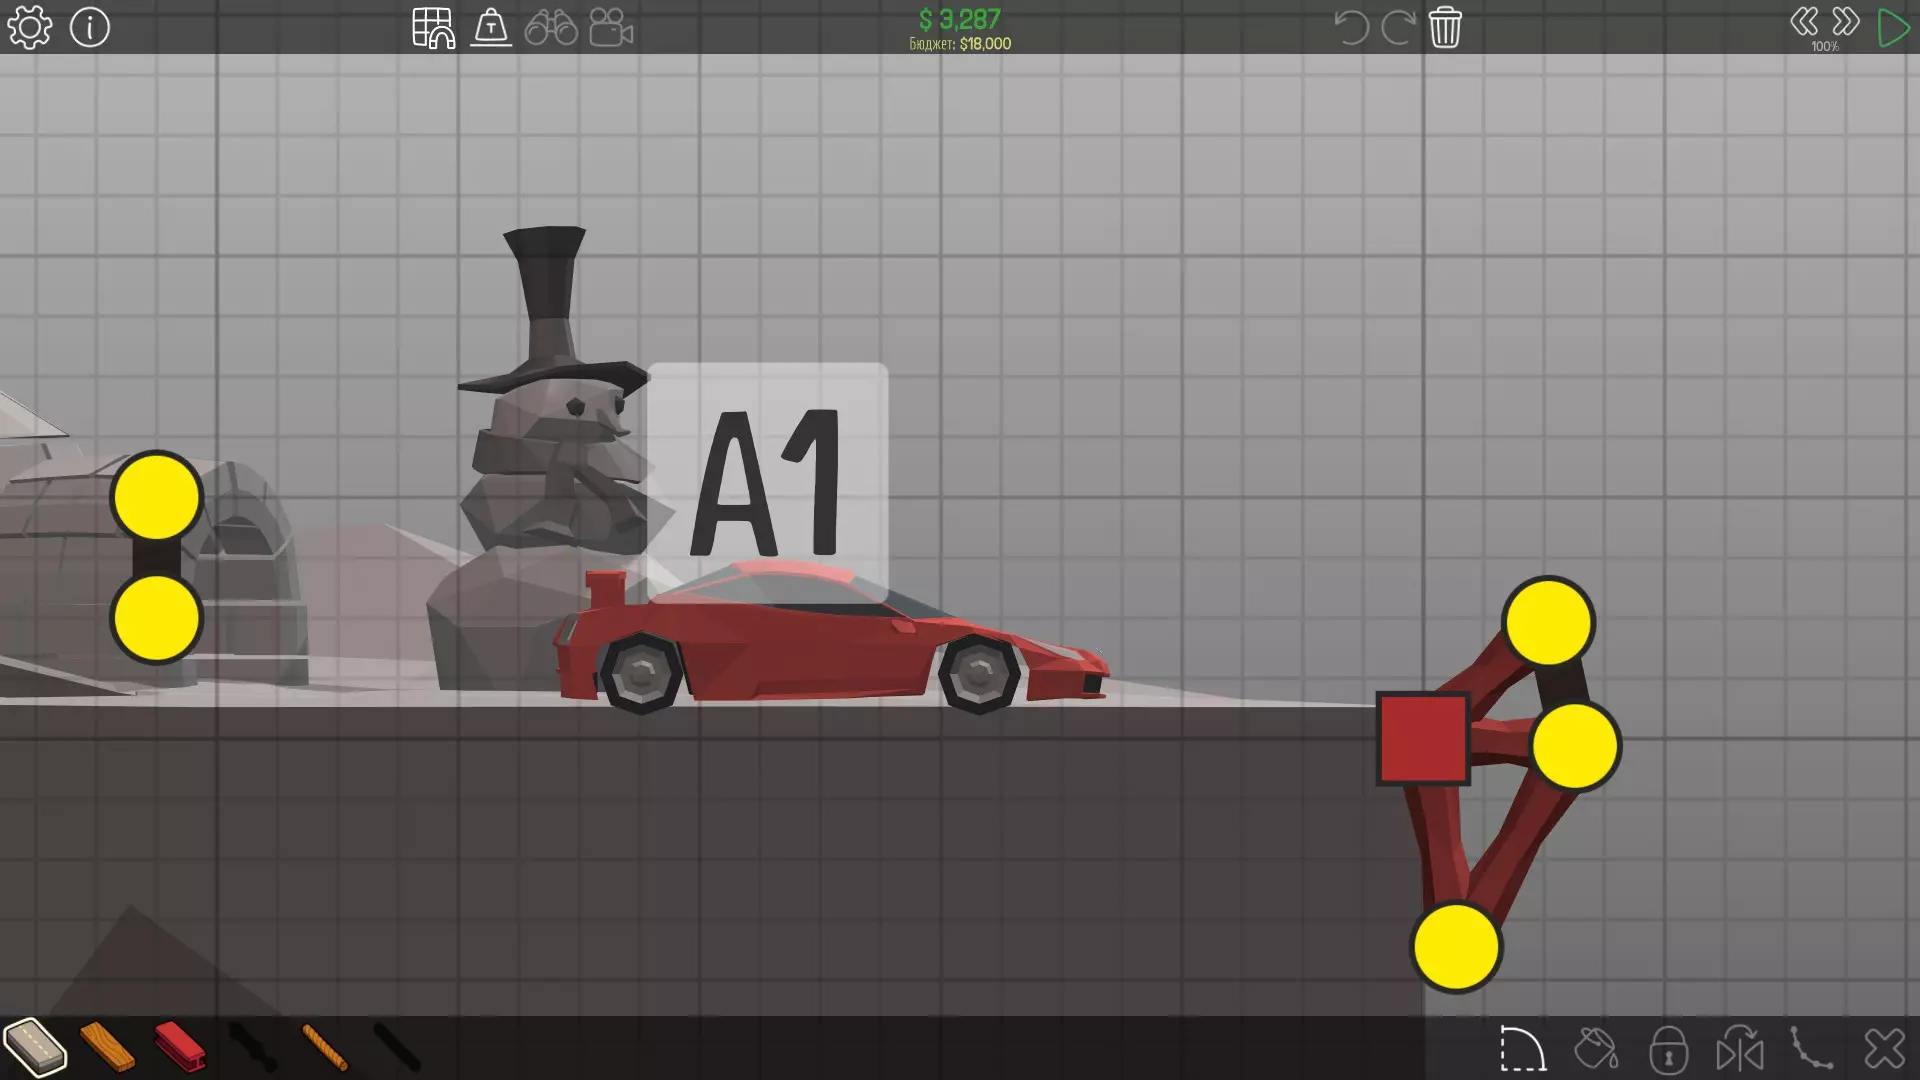Select the road material

pos(35,1047)
